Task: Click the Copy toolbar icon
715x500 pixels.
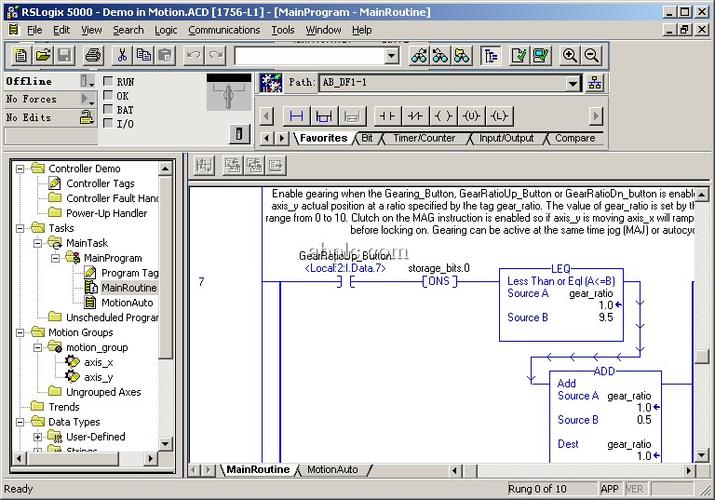Action: pos(144,56)
